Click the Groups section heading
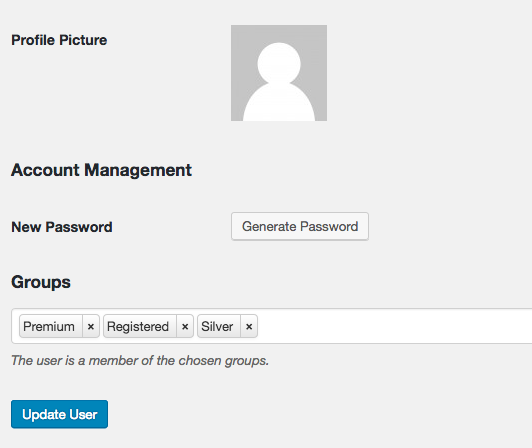This screenshot has width=532, height=448. pyautogui.click(x=41, y=282)
